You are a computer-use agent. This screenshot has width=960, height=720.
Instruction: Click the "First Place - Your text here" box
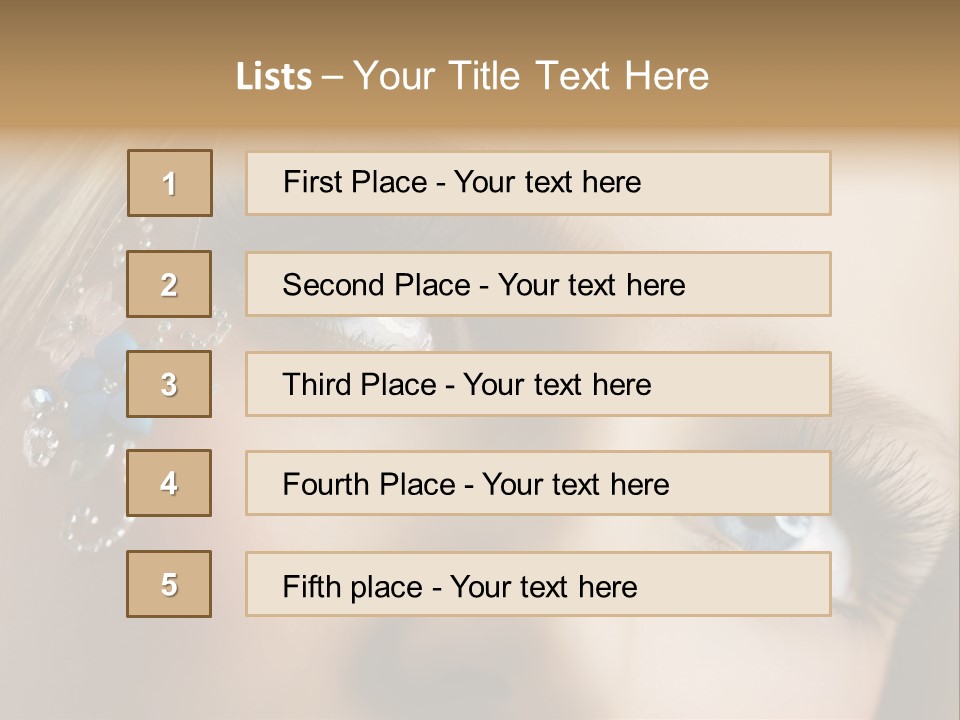538,183
